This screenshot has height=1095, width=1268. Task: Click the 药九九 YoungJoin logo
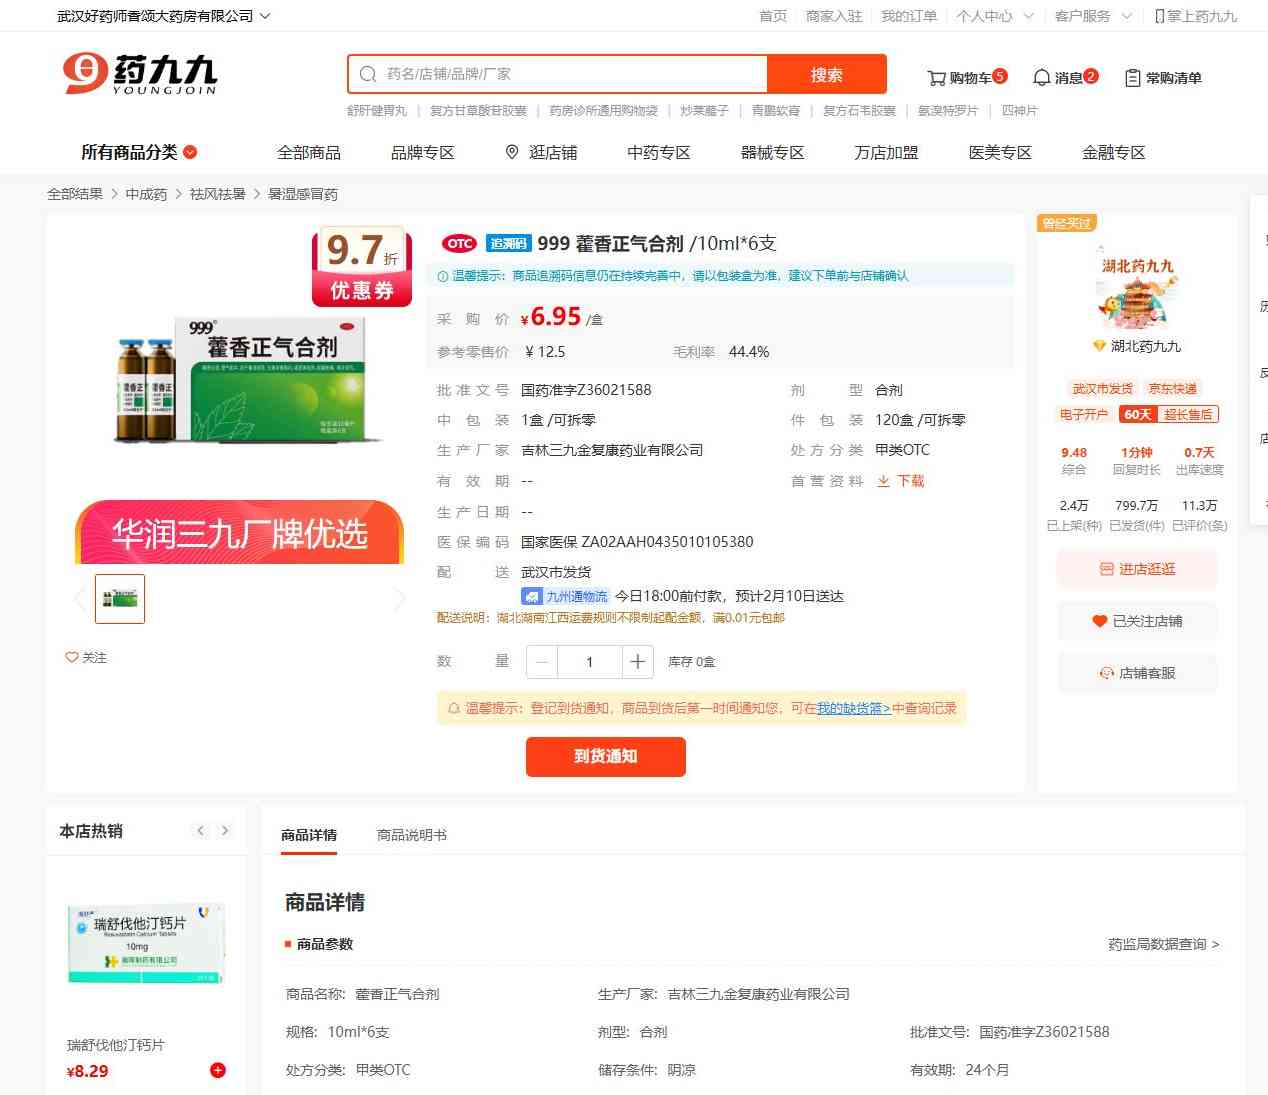click(140, 74)
